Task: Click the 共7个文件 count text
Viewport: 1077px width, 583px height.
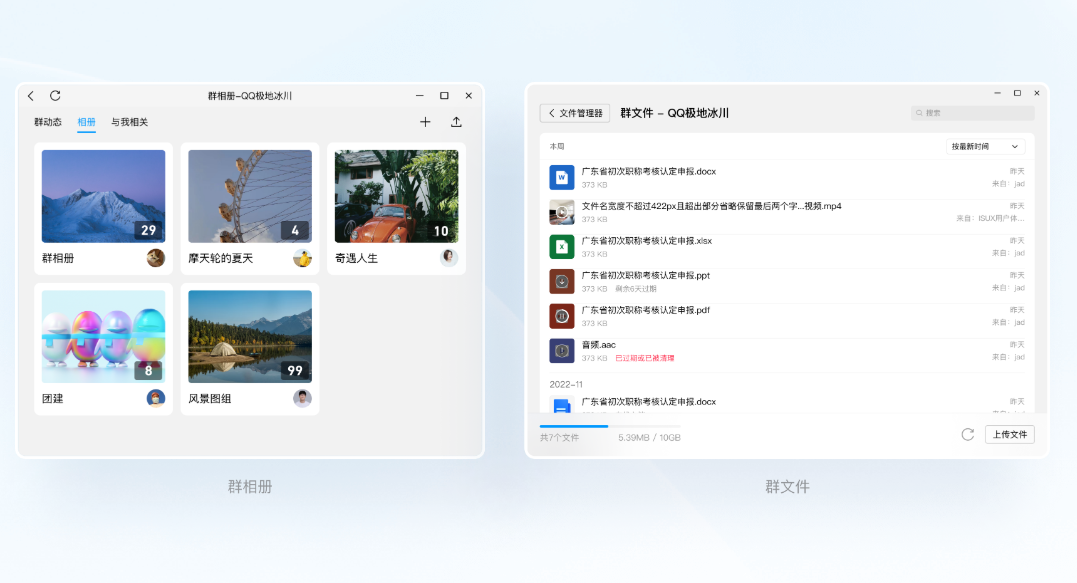Action: [x=559, y=437]
